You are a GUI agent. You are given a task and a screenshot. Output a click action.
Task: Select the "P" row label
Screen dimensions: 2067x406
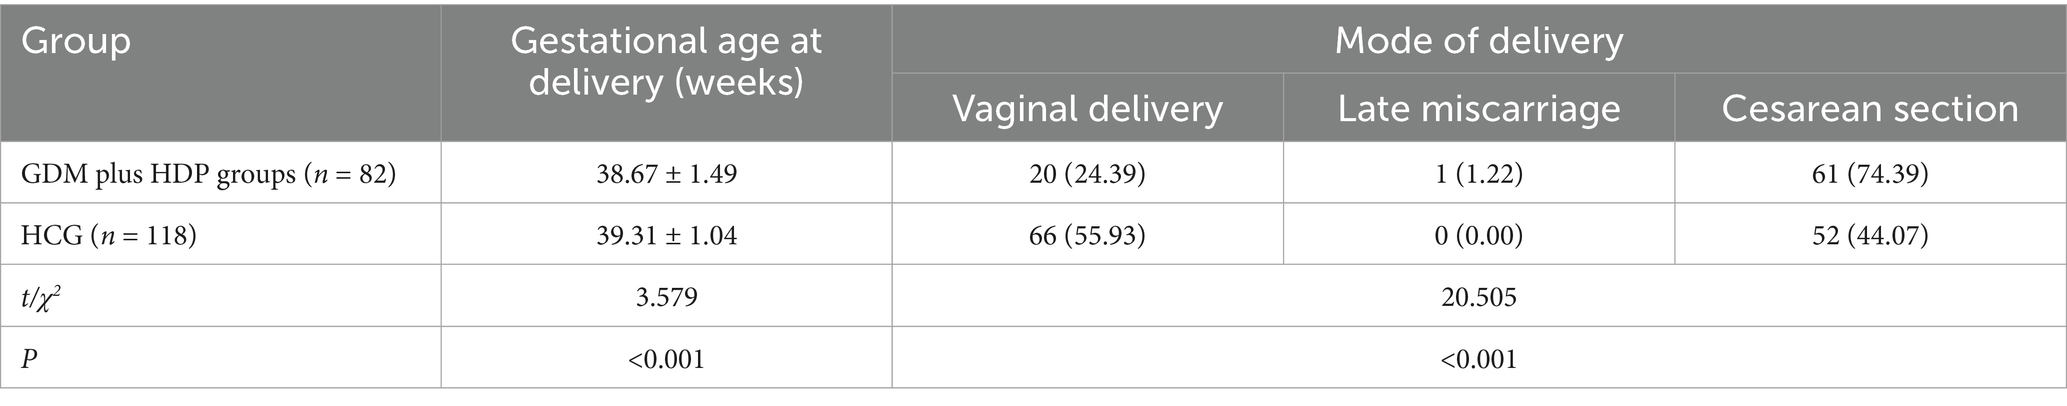click(30, 359)
